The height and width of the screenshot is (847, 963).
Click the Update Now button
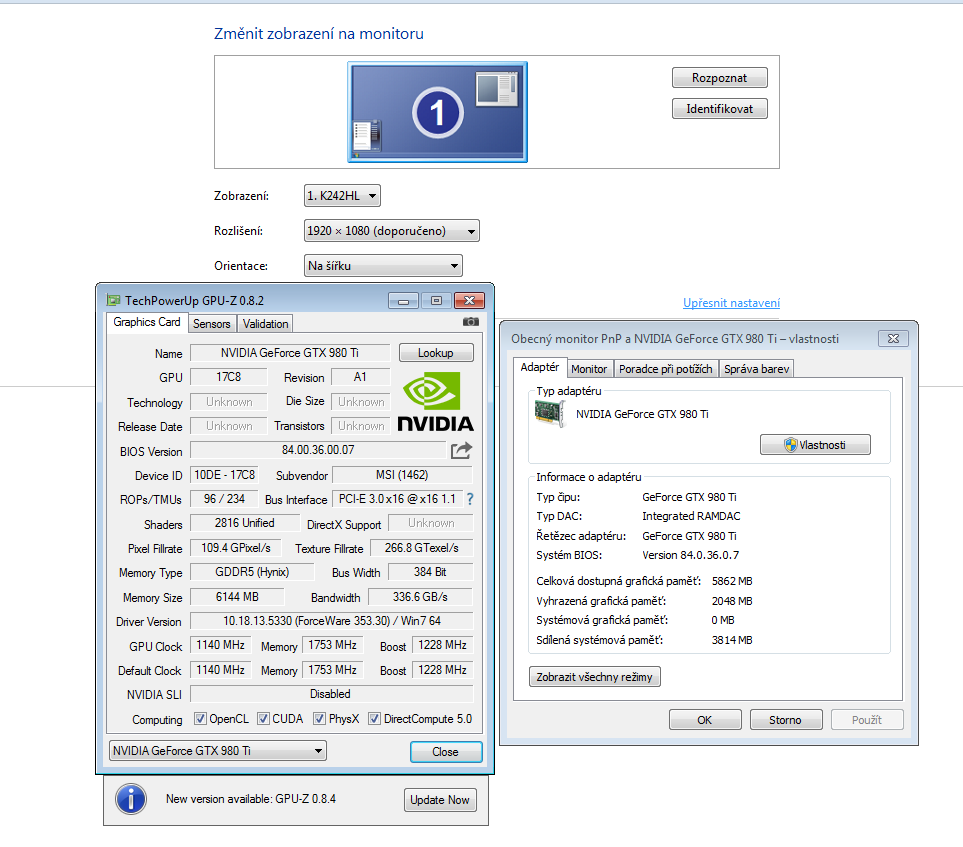click(440, 800)
